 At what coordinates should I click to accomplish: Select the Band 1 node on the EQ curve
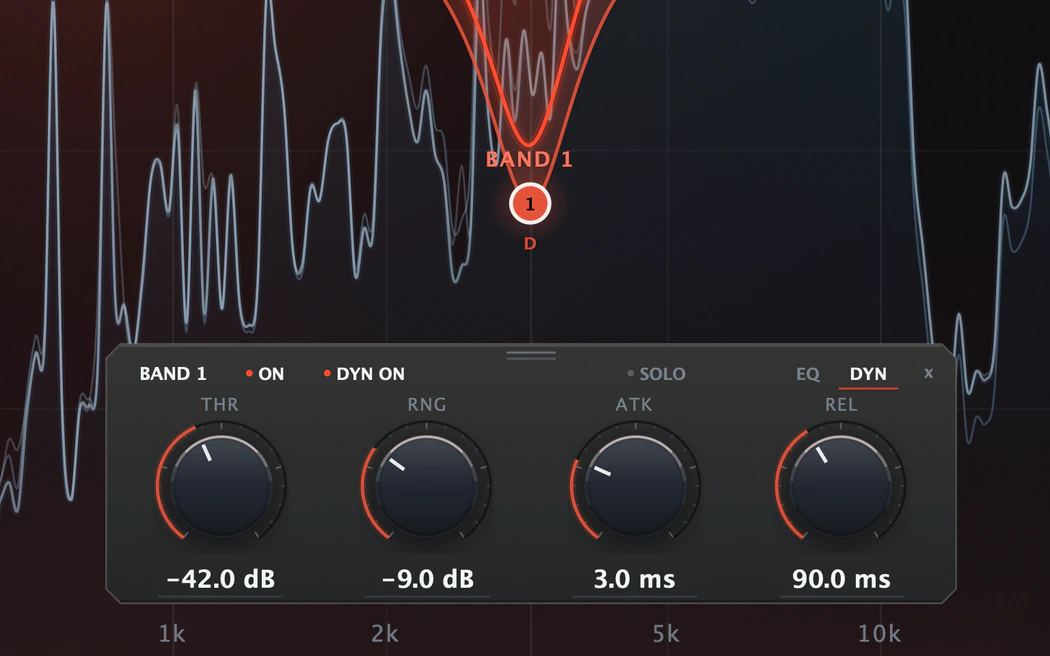530,203
